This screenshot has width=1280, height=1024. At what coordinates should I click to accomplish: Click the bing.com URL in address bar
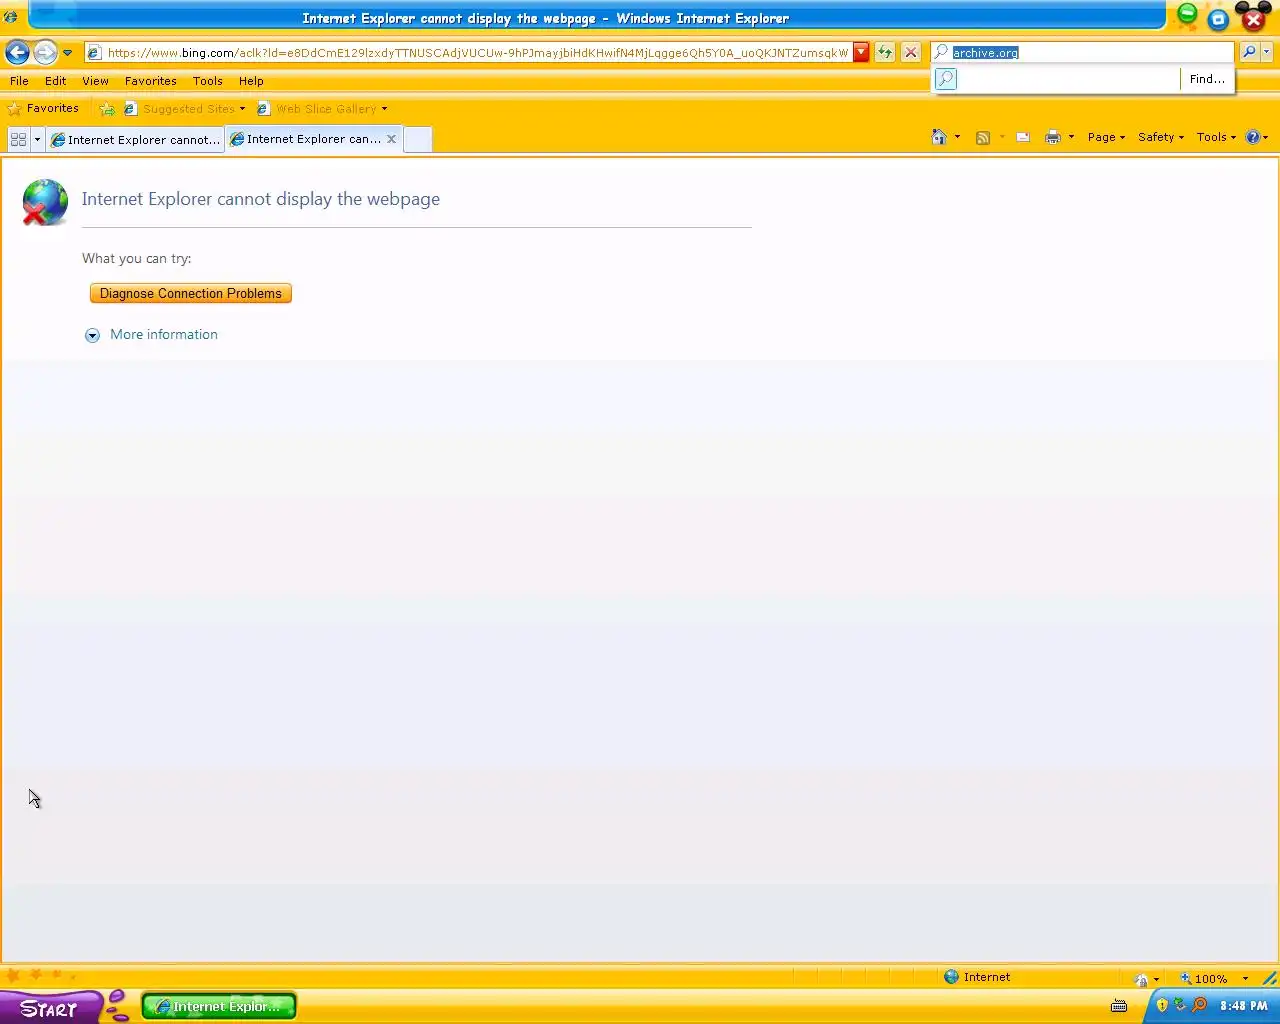[x=477, y=53]
